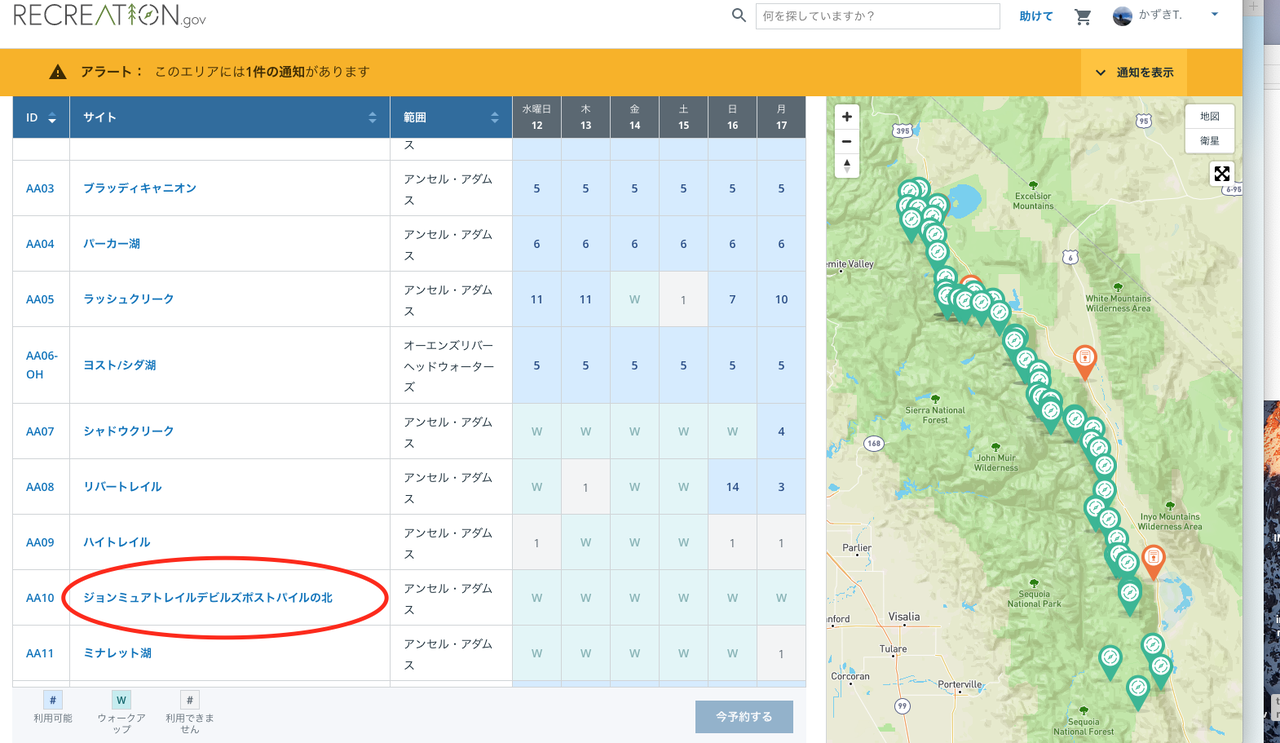This screenshot has height=743, width=1280.
Task: Open the shopping cart
Action: click(1083, 17)
